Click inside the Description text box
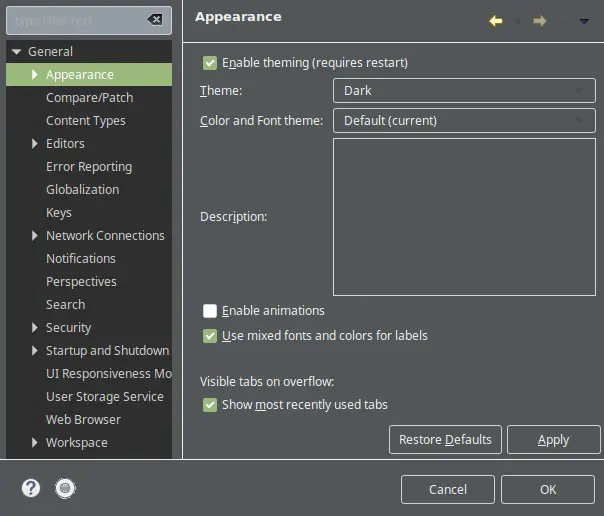This screenshot has height=516, width=604. pyautogui.click(x=464, y=217)
